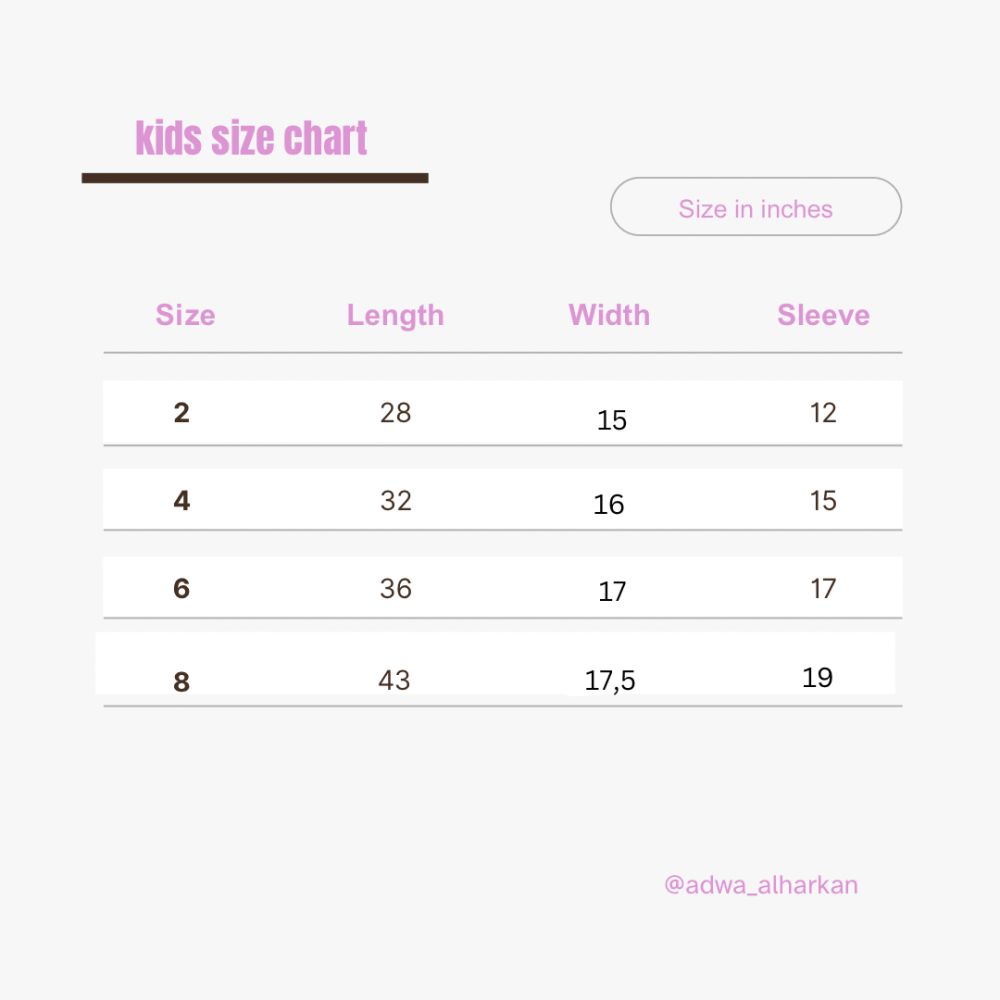Viewport: 1000px width, 1000px height.
Task: Select the Size column header
Action: (186, 315)
